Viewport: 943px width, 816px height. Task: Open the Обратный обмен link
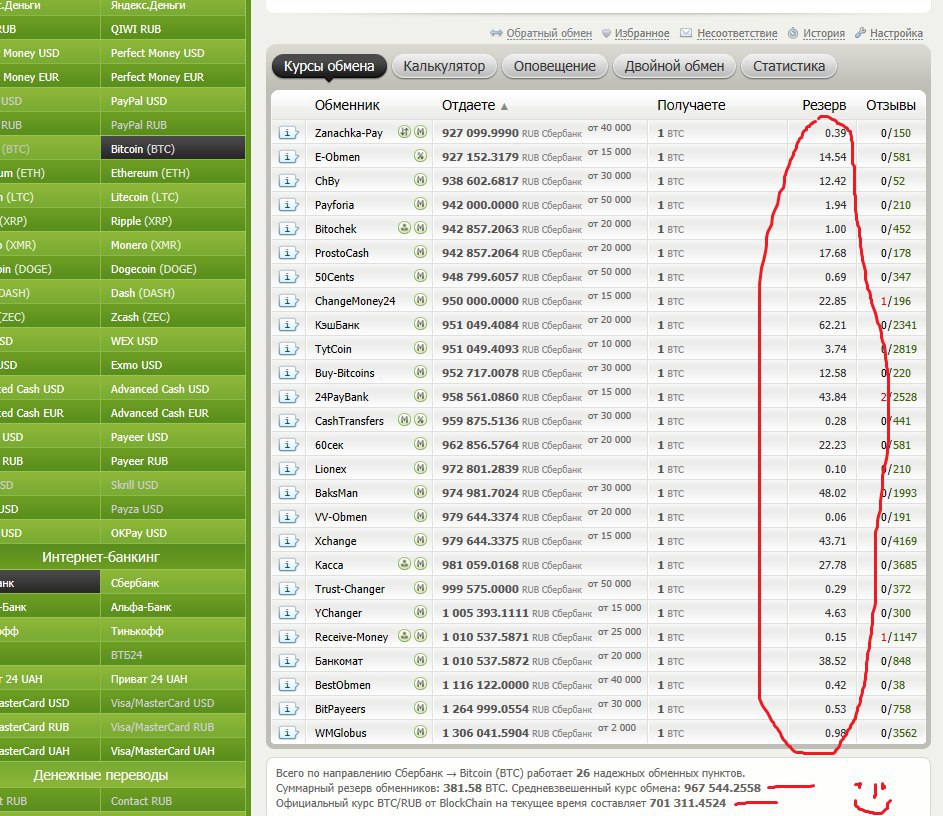pos(549,33)
